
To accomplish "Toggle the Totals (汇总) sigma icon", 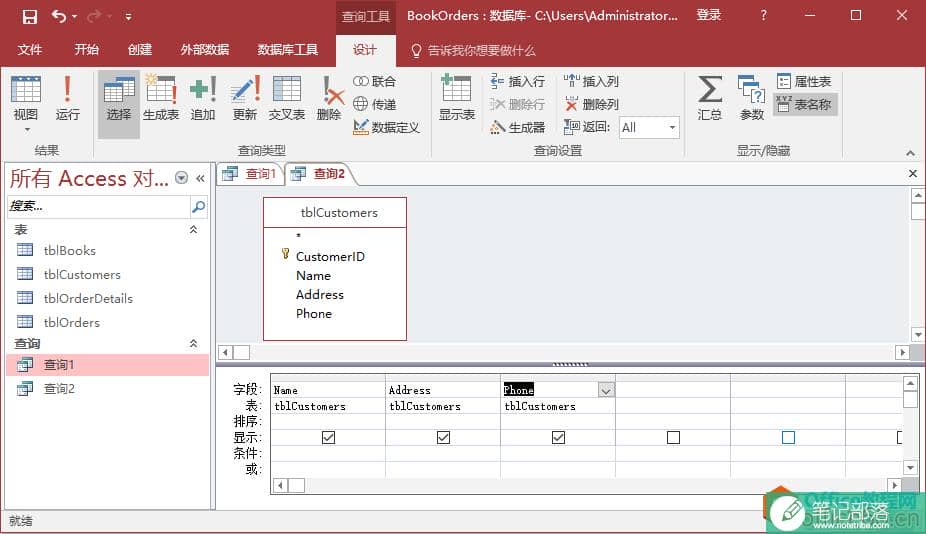I will coord(709,97).
